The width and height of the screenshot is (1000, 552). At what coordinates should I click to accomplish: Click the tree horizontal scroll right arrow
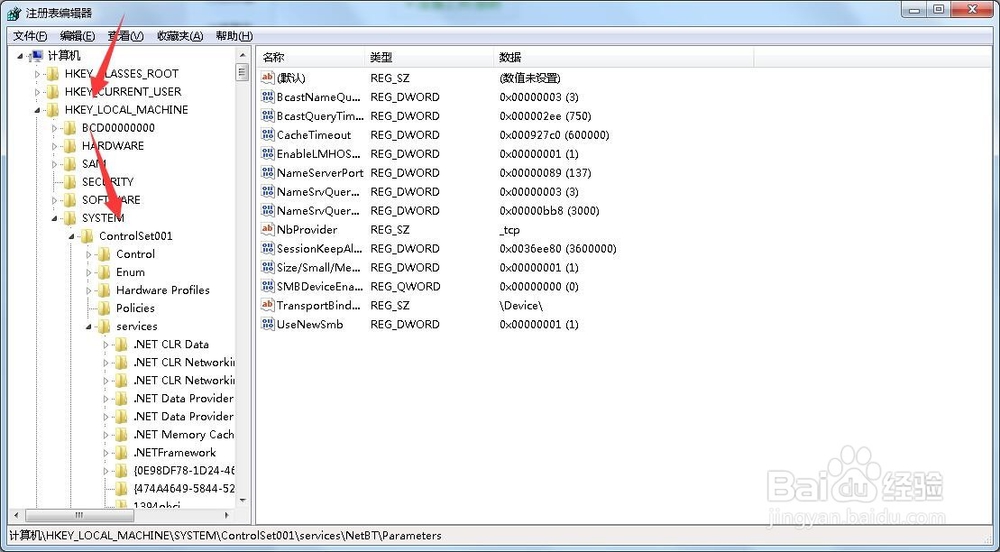[x=226, y=514]
